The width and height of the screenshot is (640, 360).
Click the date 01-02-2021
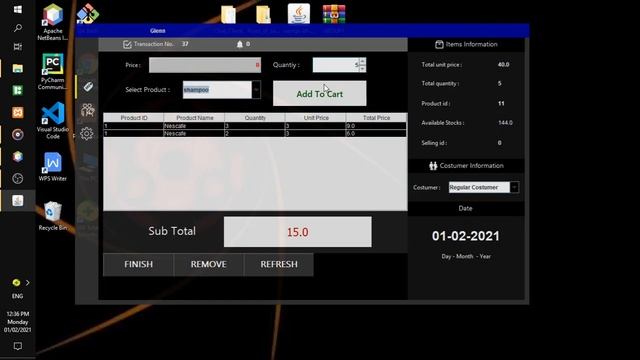(466, 236)
